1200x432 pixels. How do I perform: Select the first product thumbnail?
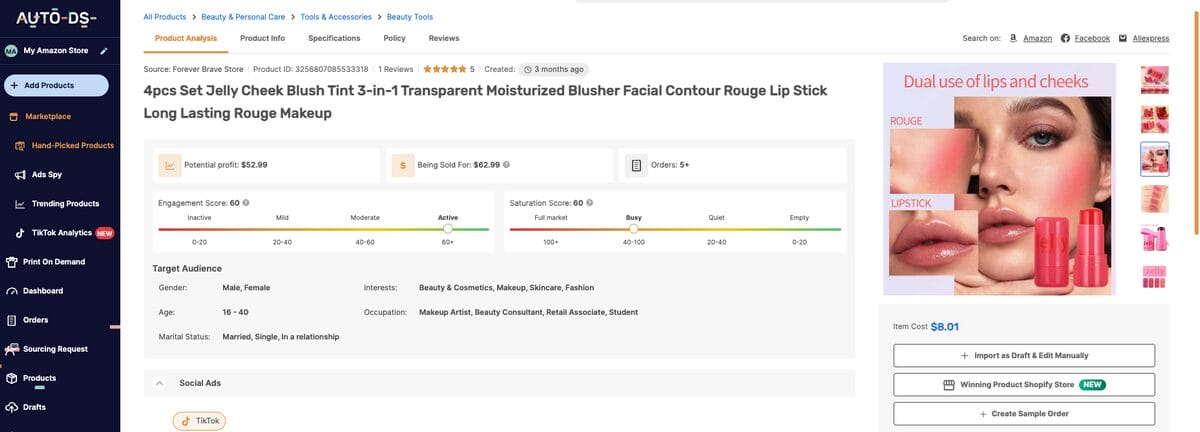[x=1154, y=78]
